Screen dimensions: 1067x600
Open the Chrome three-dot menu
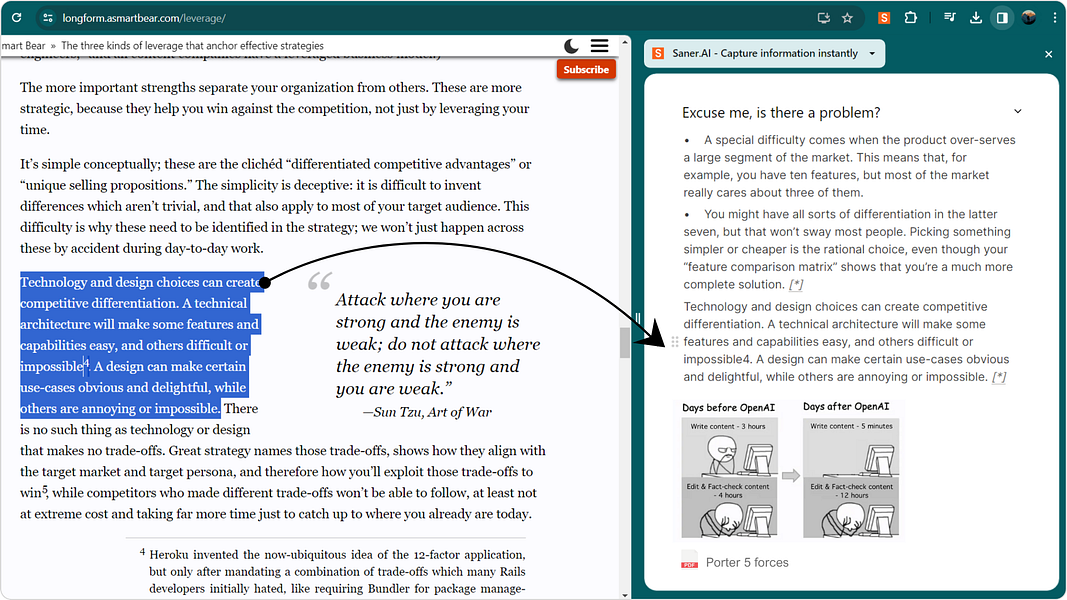[x=1054, y=18]
